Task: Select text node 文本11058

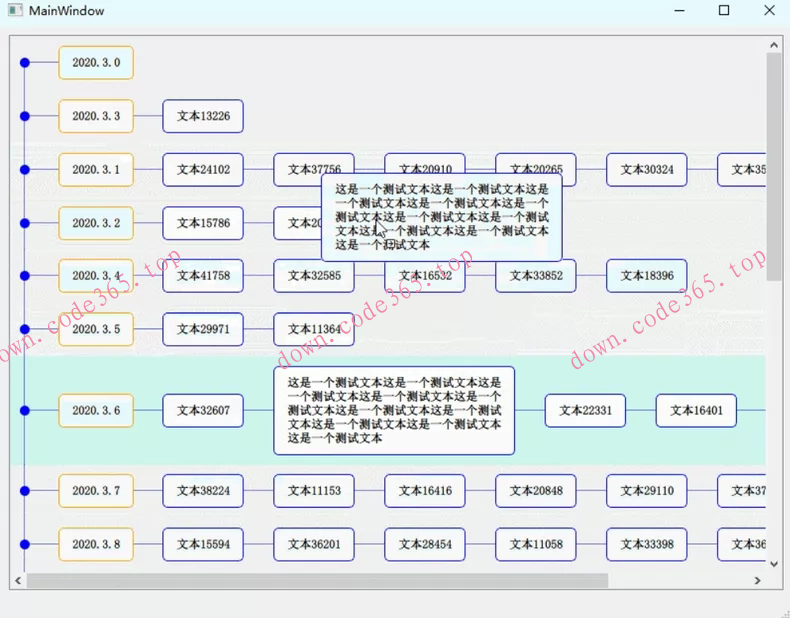Action: pyautogui.click(x=535, y=544)
